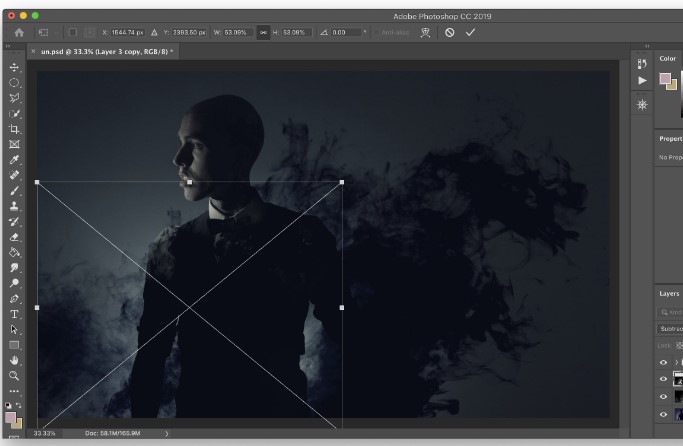
Task: Hide the fourth layer in Layers panel
Action: pos(663,415)
